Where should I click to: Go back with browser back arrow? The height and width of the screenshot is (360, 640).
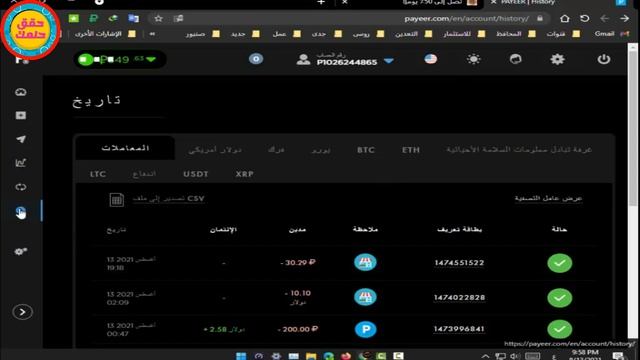point(604,18)
